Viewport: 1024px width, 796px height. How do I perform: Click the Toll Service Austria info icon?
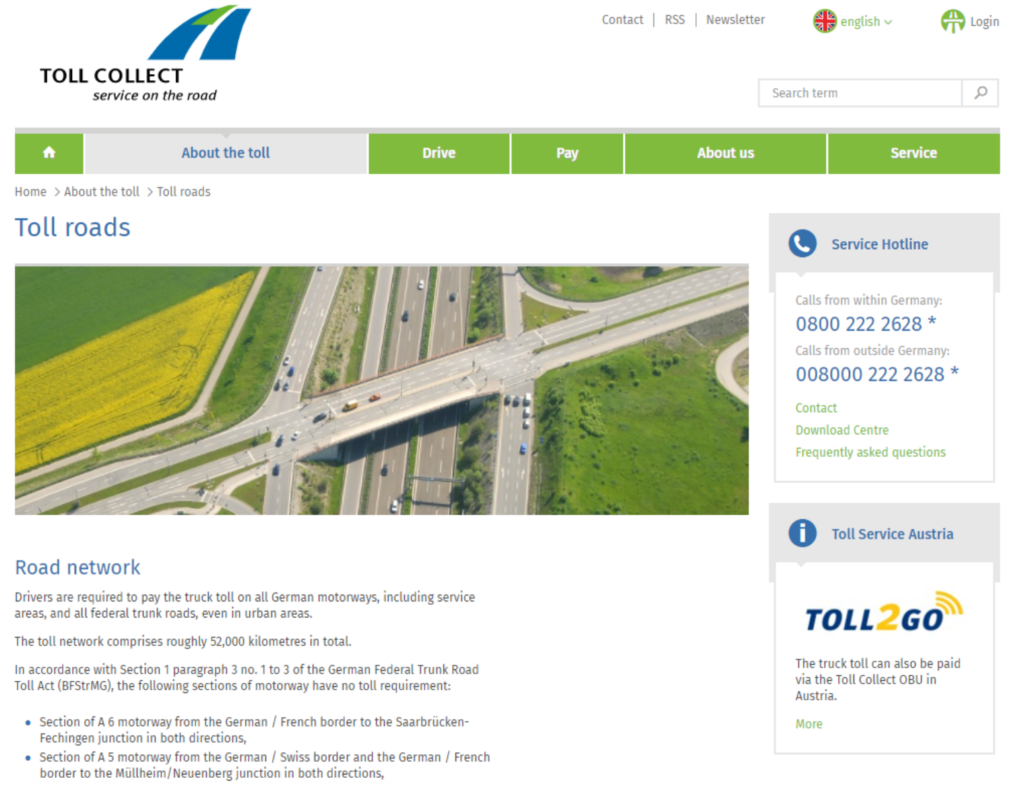tap(802, 533)
